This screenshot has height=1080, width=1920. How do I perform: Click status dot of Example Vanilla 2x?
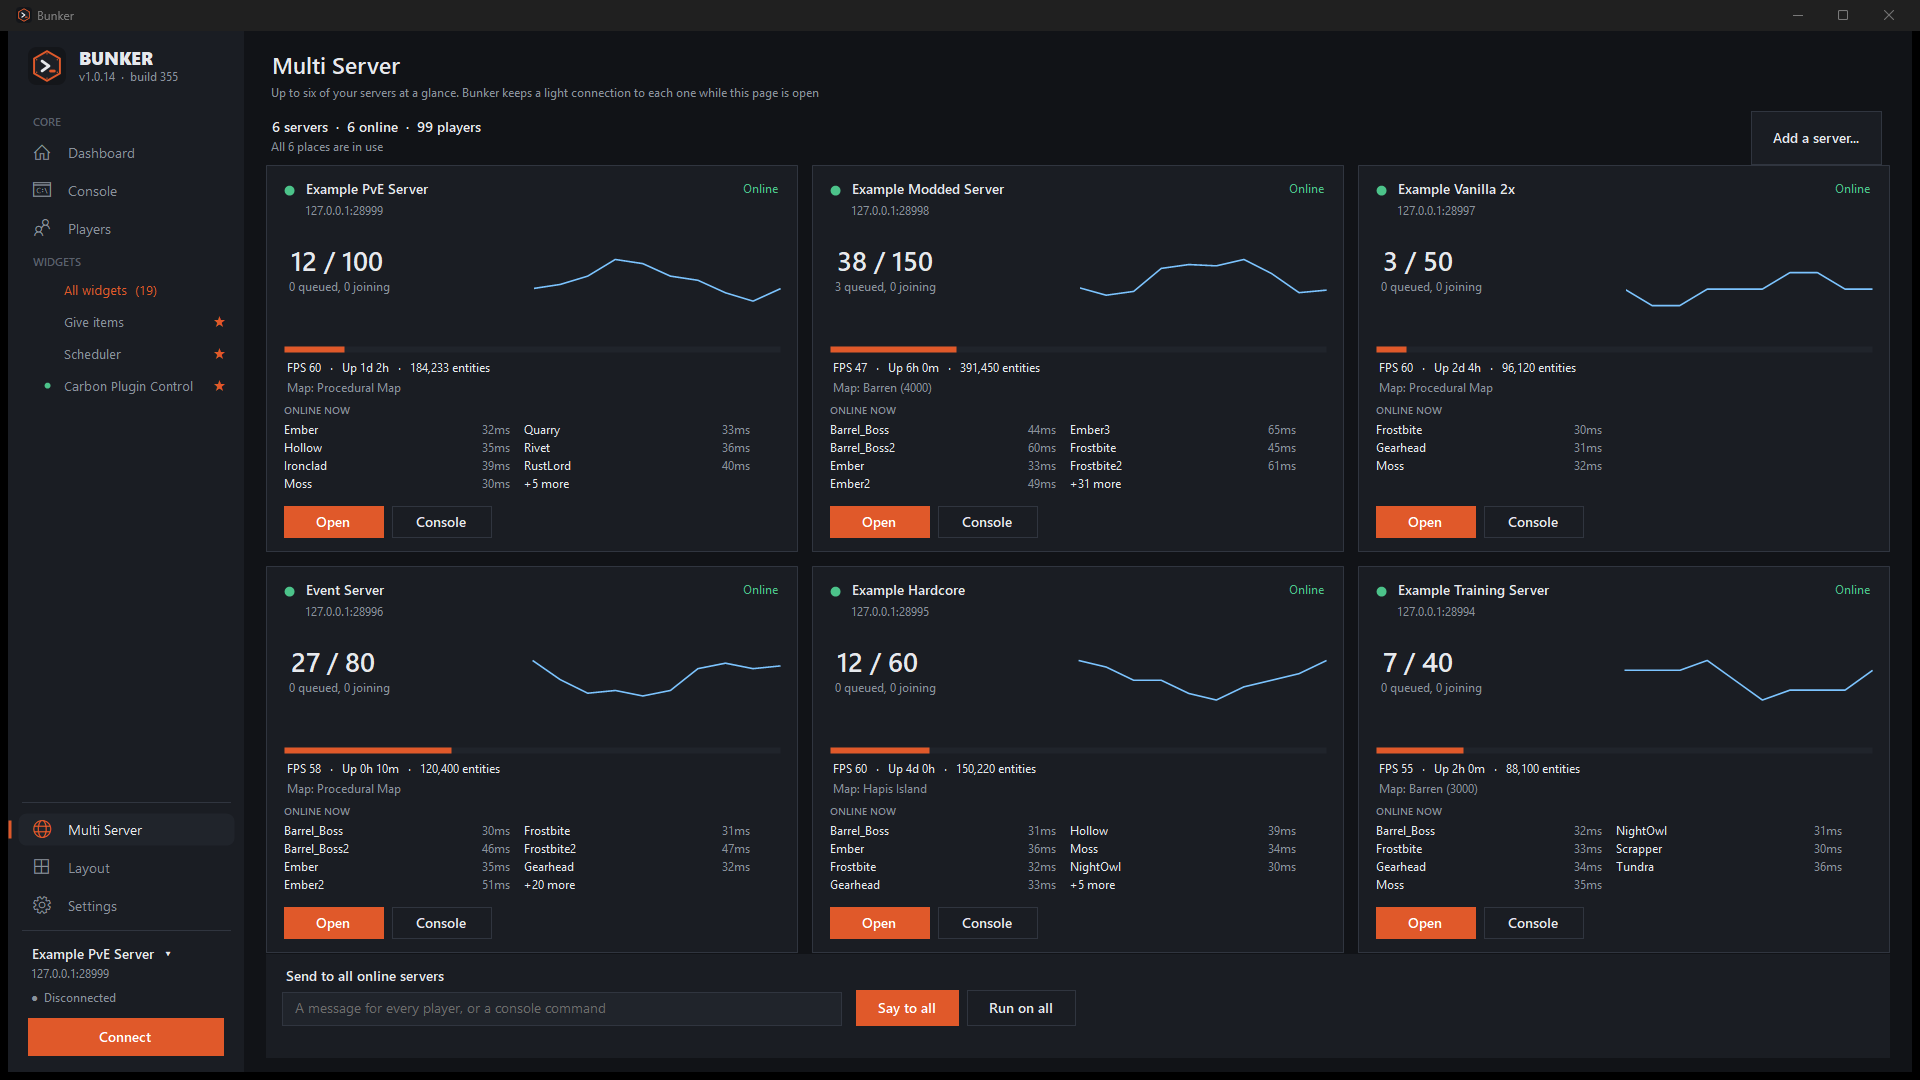[x=1382, y=190]
